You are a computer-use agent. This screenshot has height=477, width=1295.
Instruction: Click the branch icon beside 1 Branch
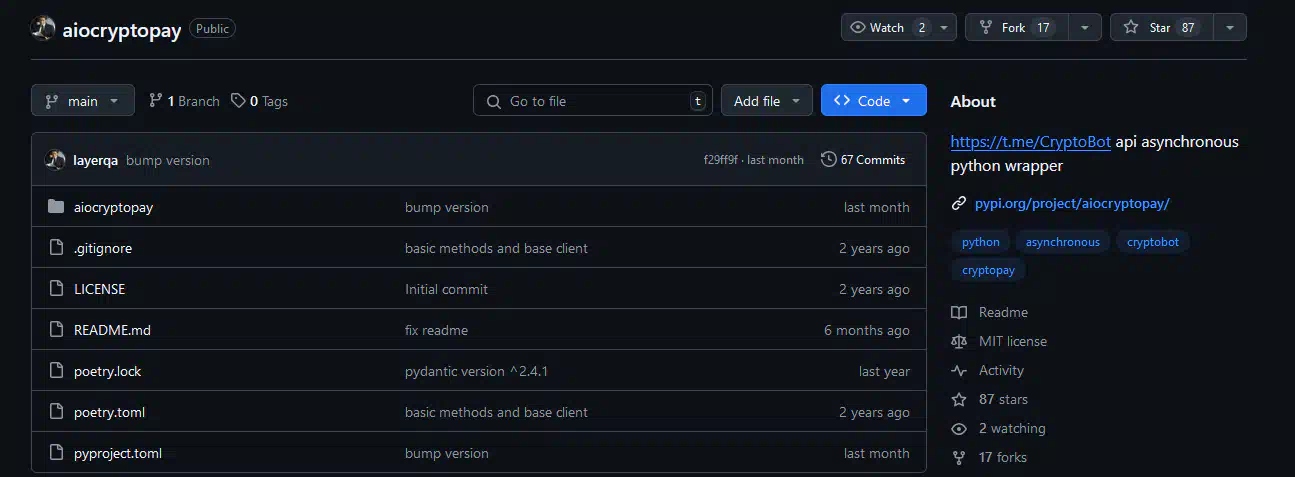(x=155, y=101)
